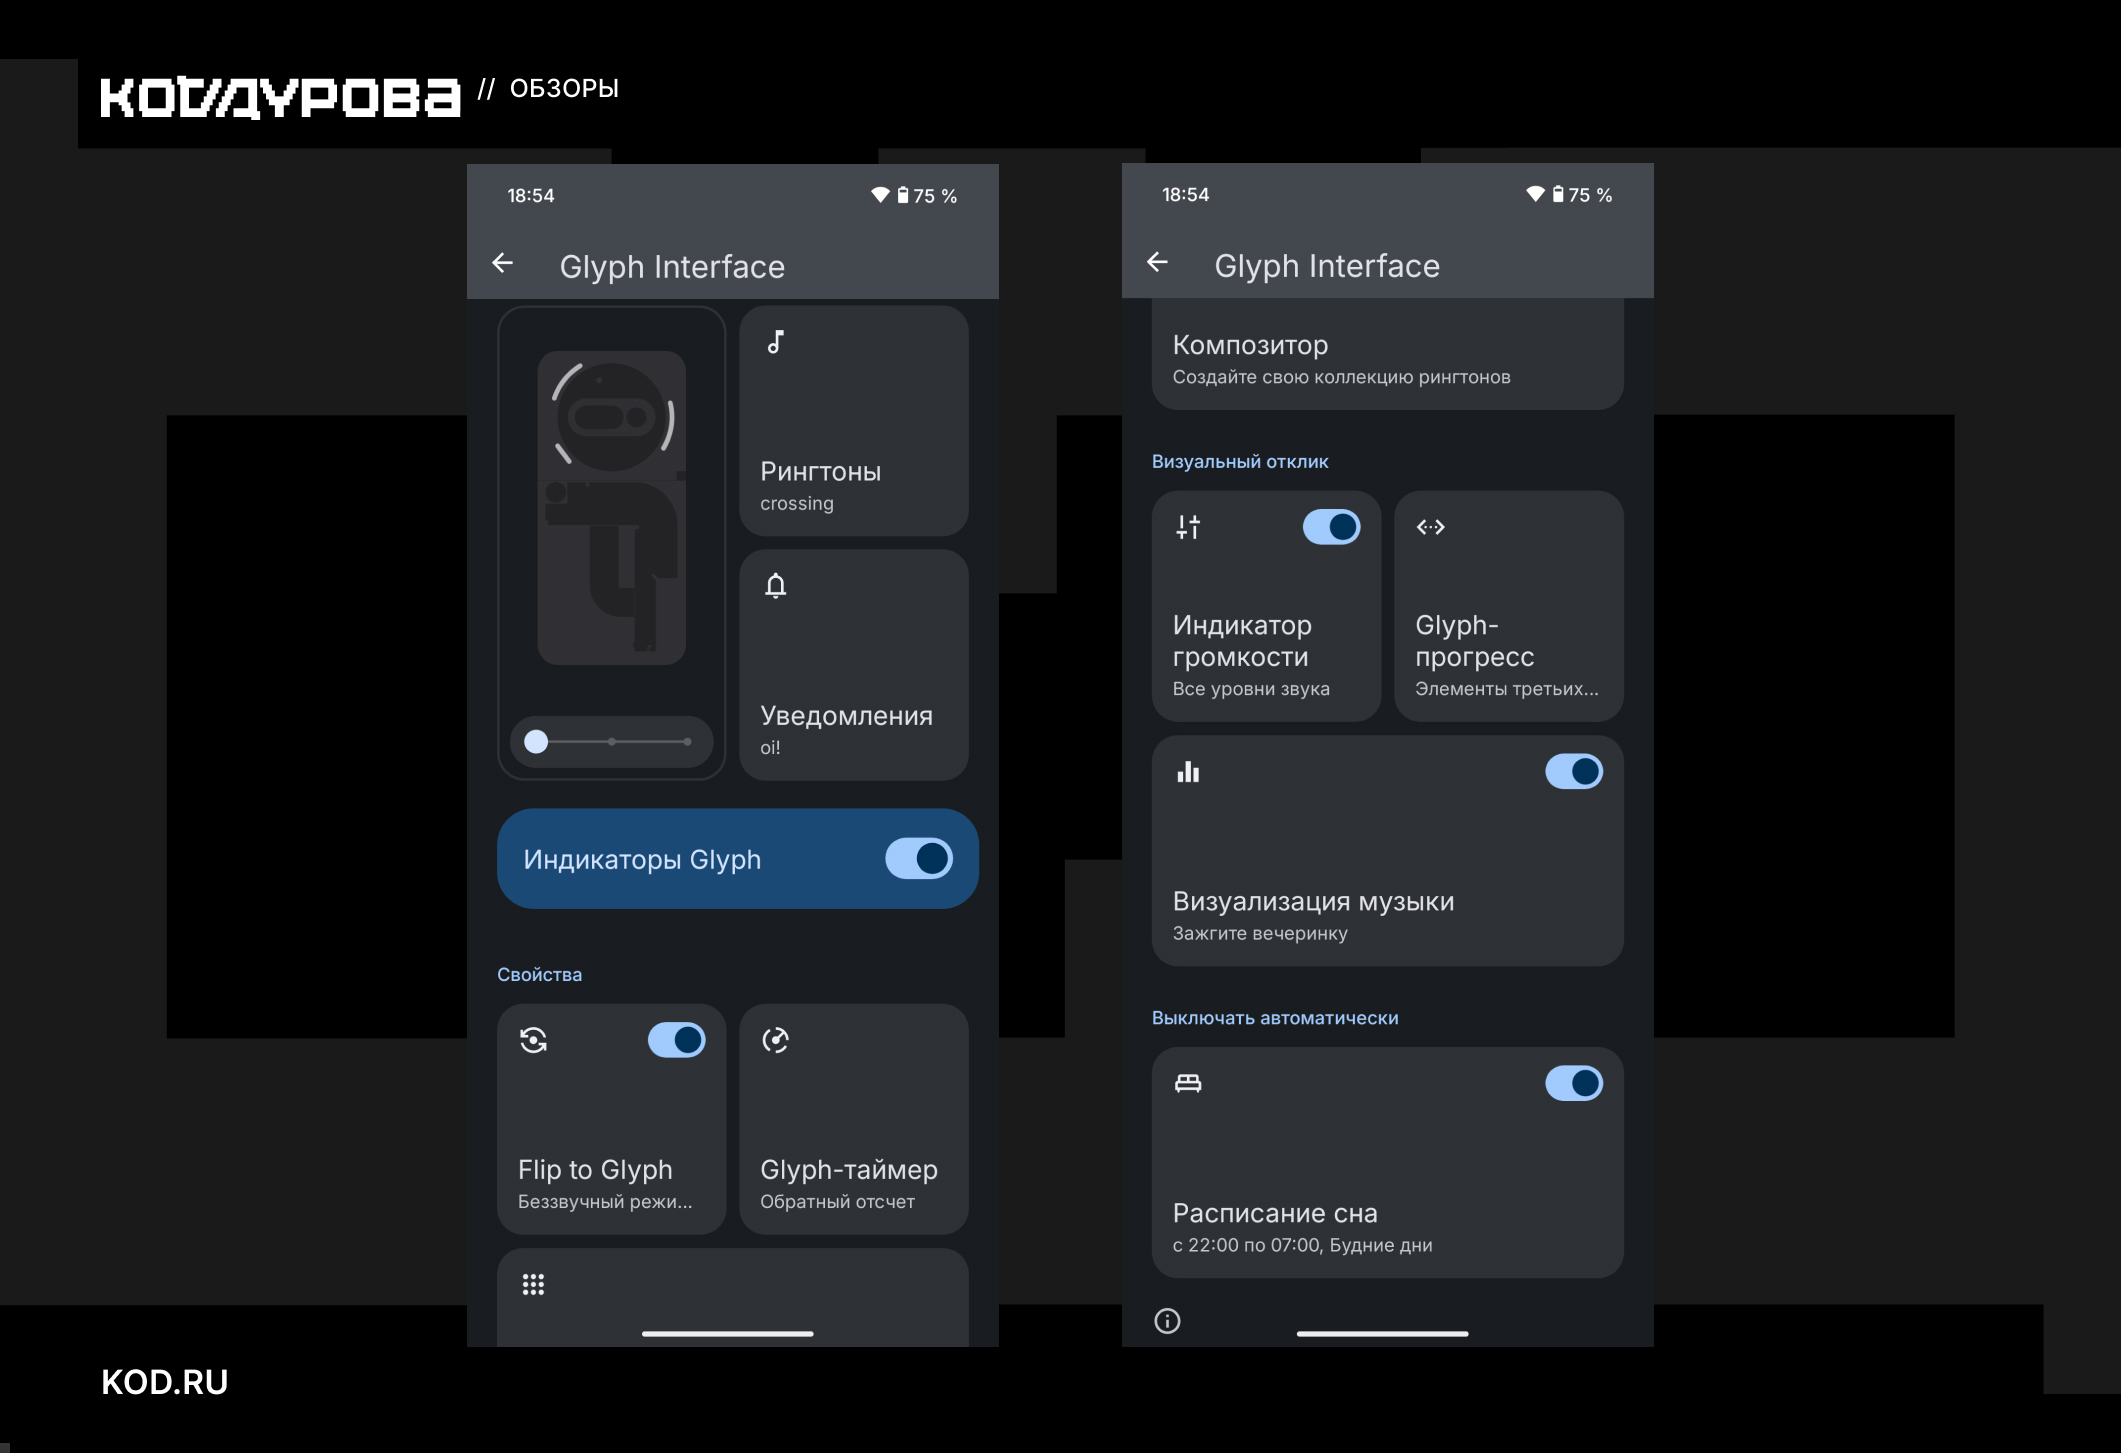Open the Рингтоны crossing card
Screen dimensions: 2121x1453
(854, 421)
